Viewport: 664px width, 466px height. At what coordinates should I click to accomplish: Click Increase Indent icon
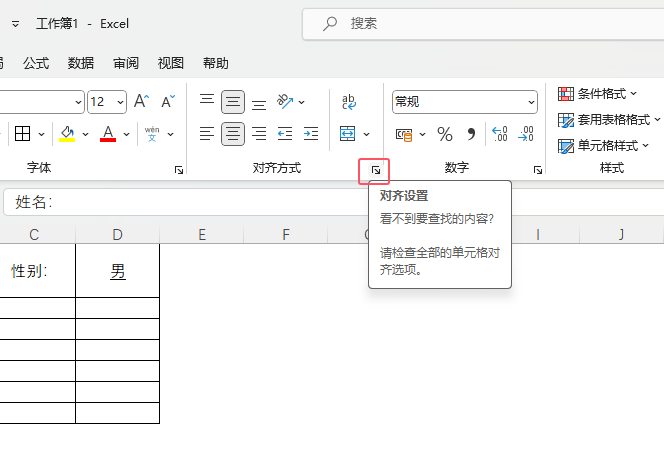(311, 134)
